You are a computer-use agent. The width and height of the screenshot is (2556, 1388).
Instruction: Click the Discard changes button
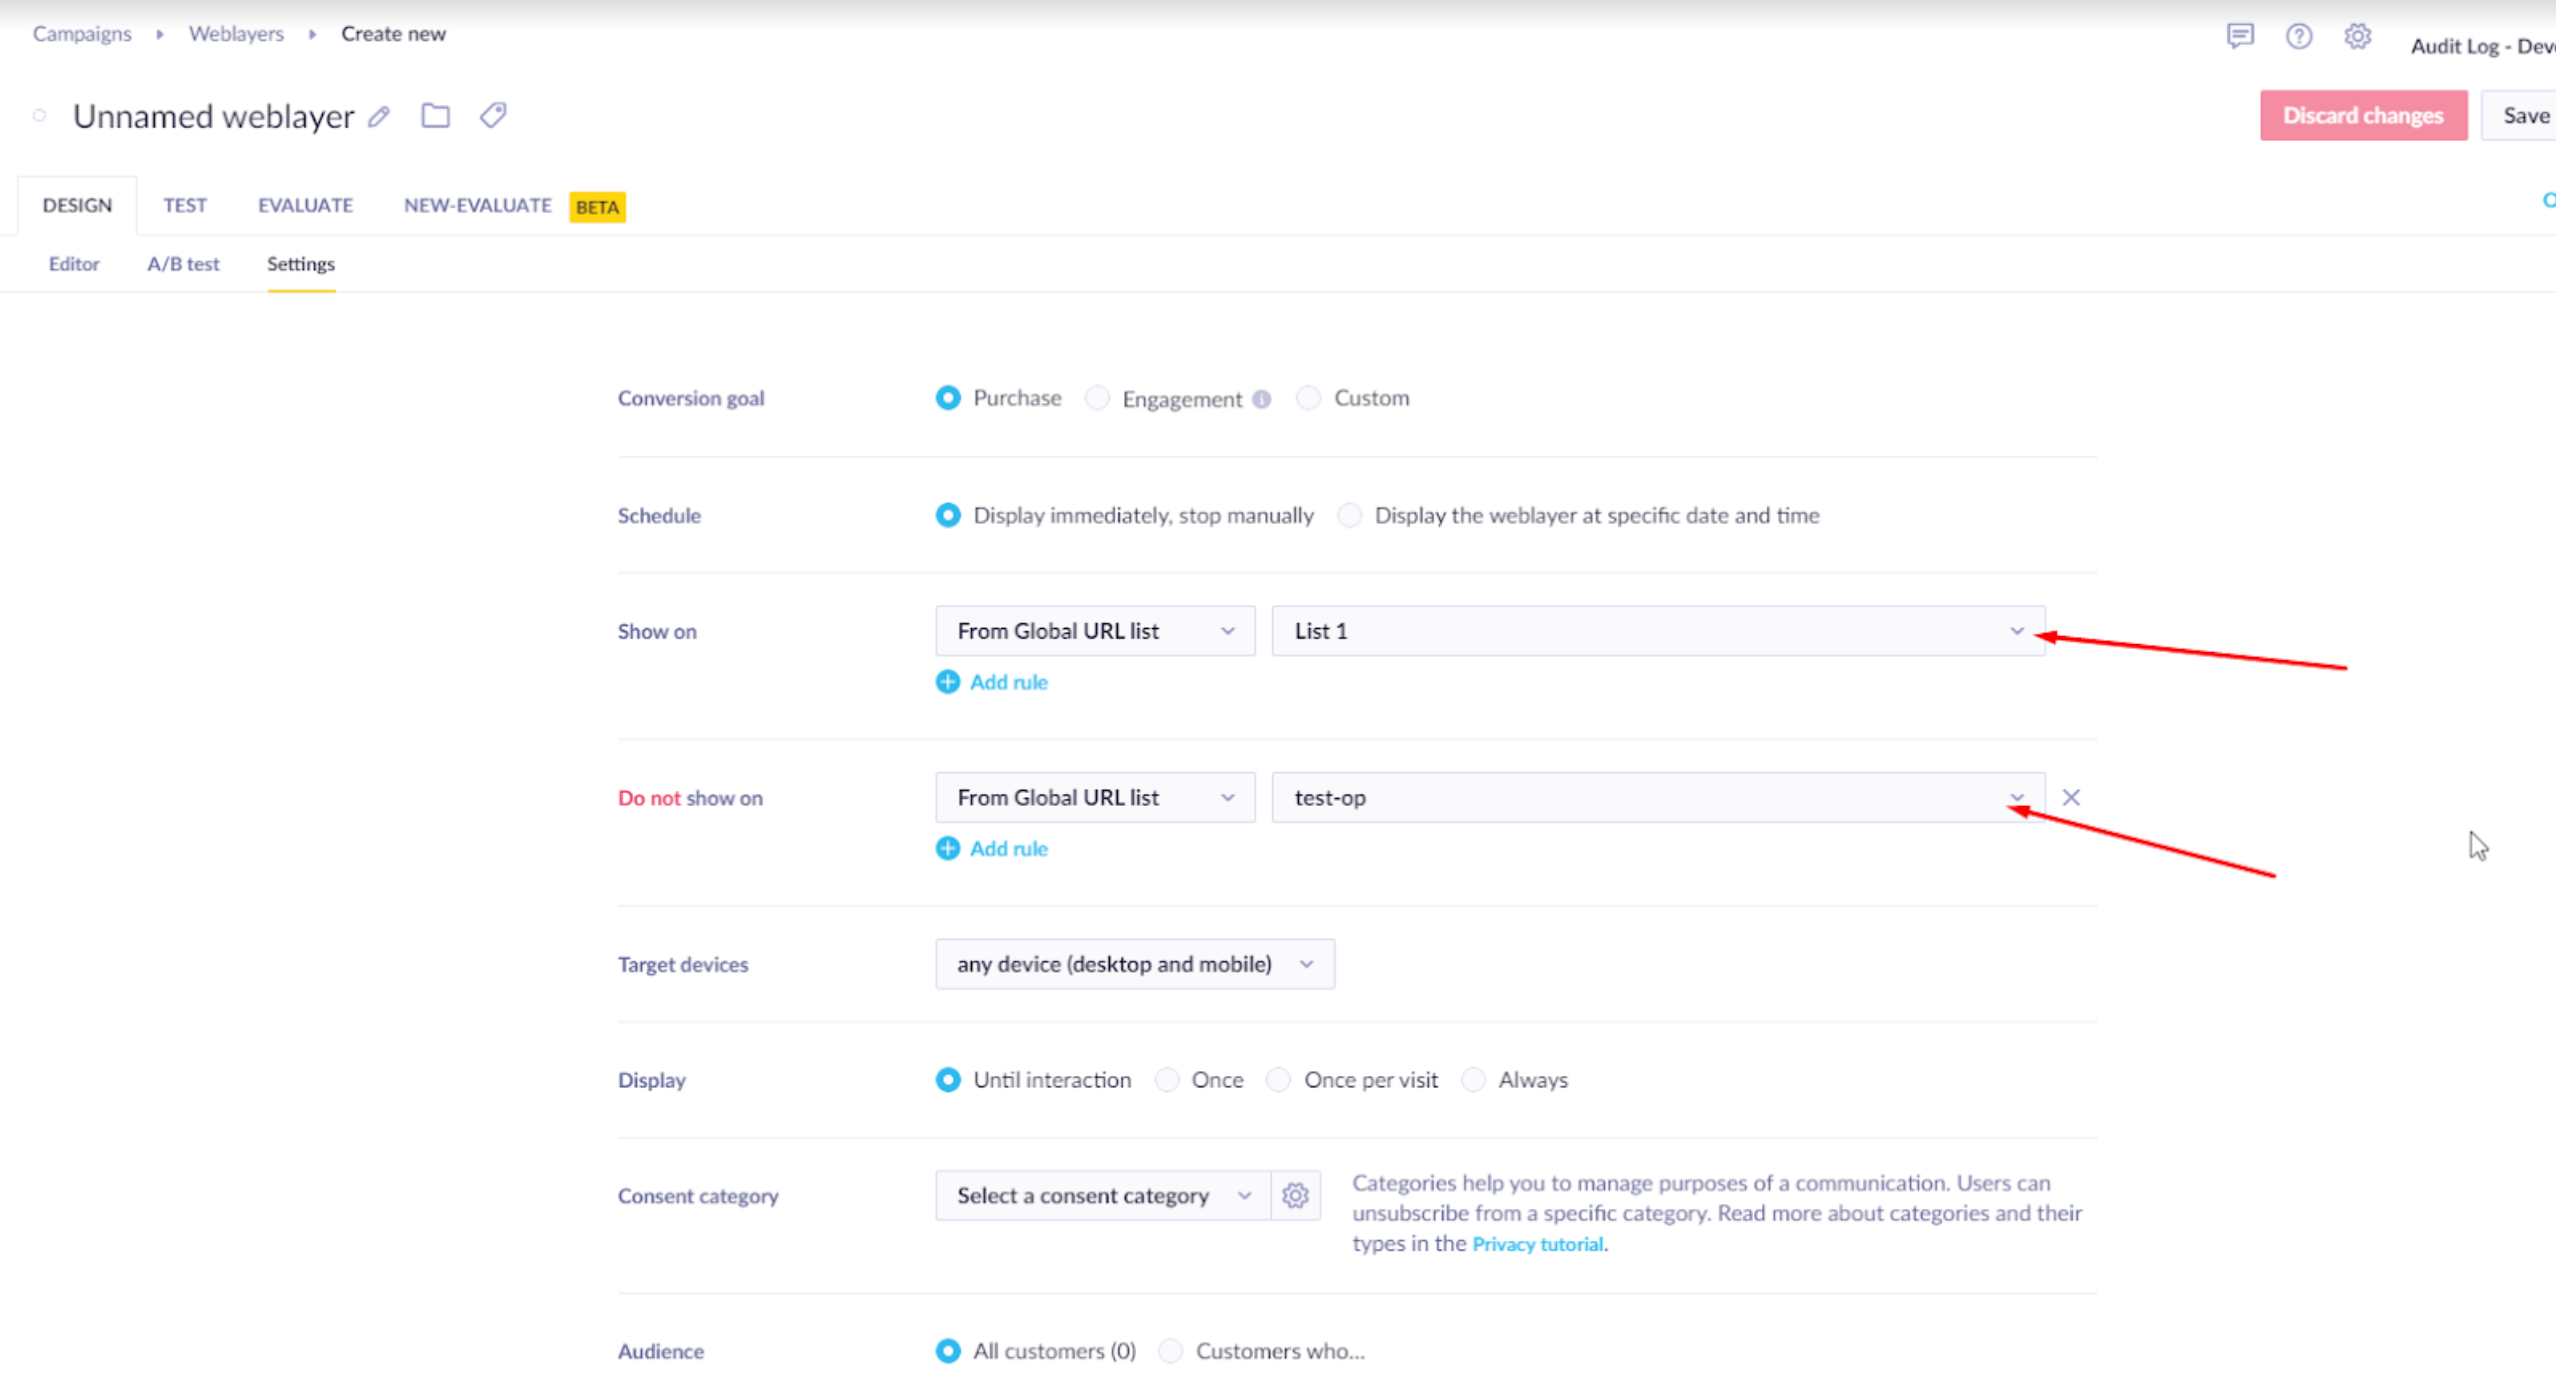[2362, 115]
